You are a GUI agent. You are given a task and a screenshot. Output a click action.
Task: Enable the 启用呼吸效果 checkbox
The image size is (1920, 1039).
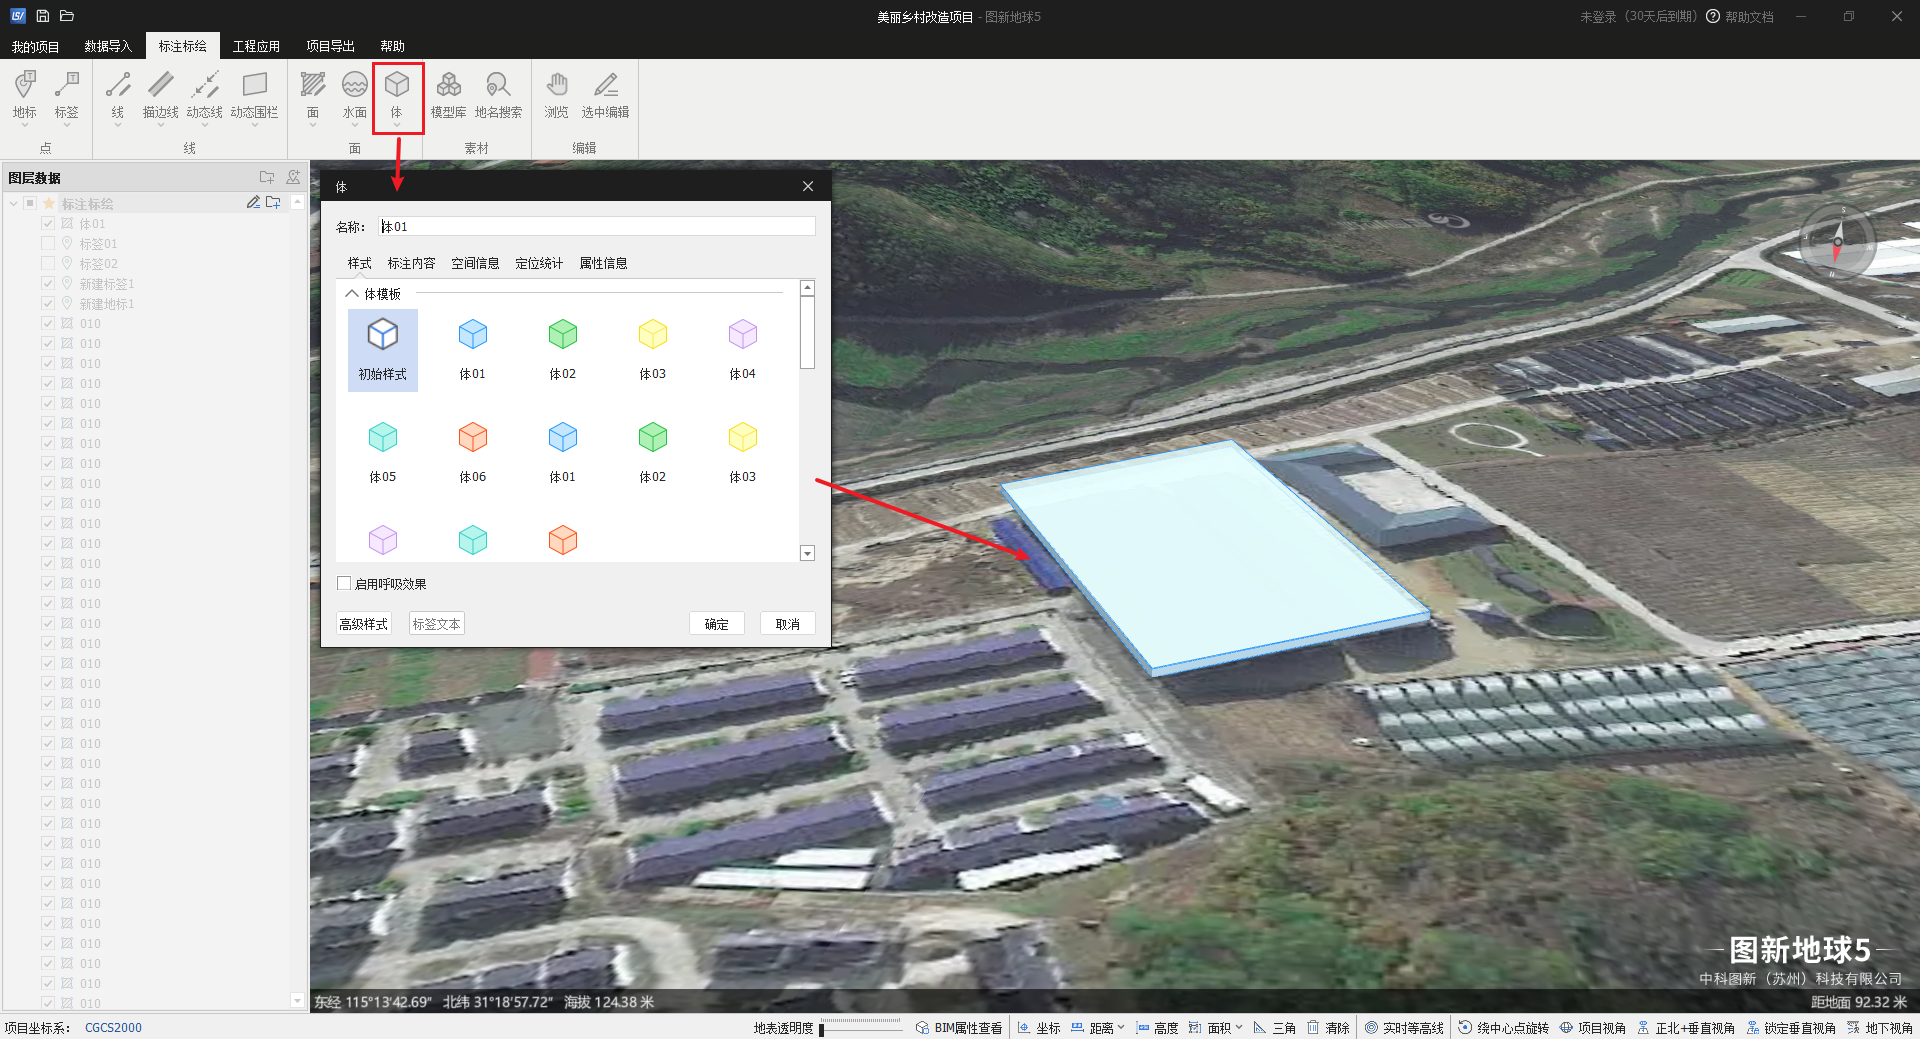[345, 584]
